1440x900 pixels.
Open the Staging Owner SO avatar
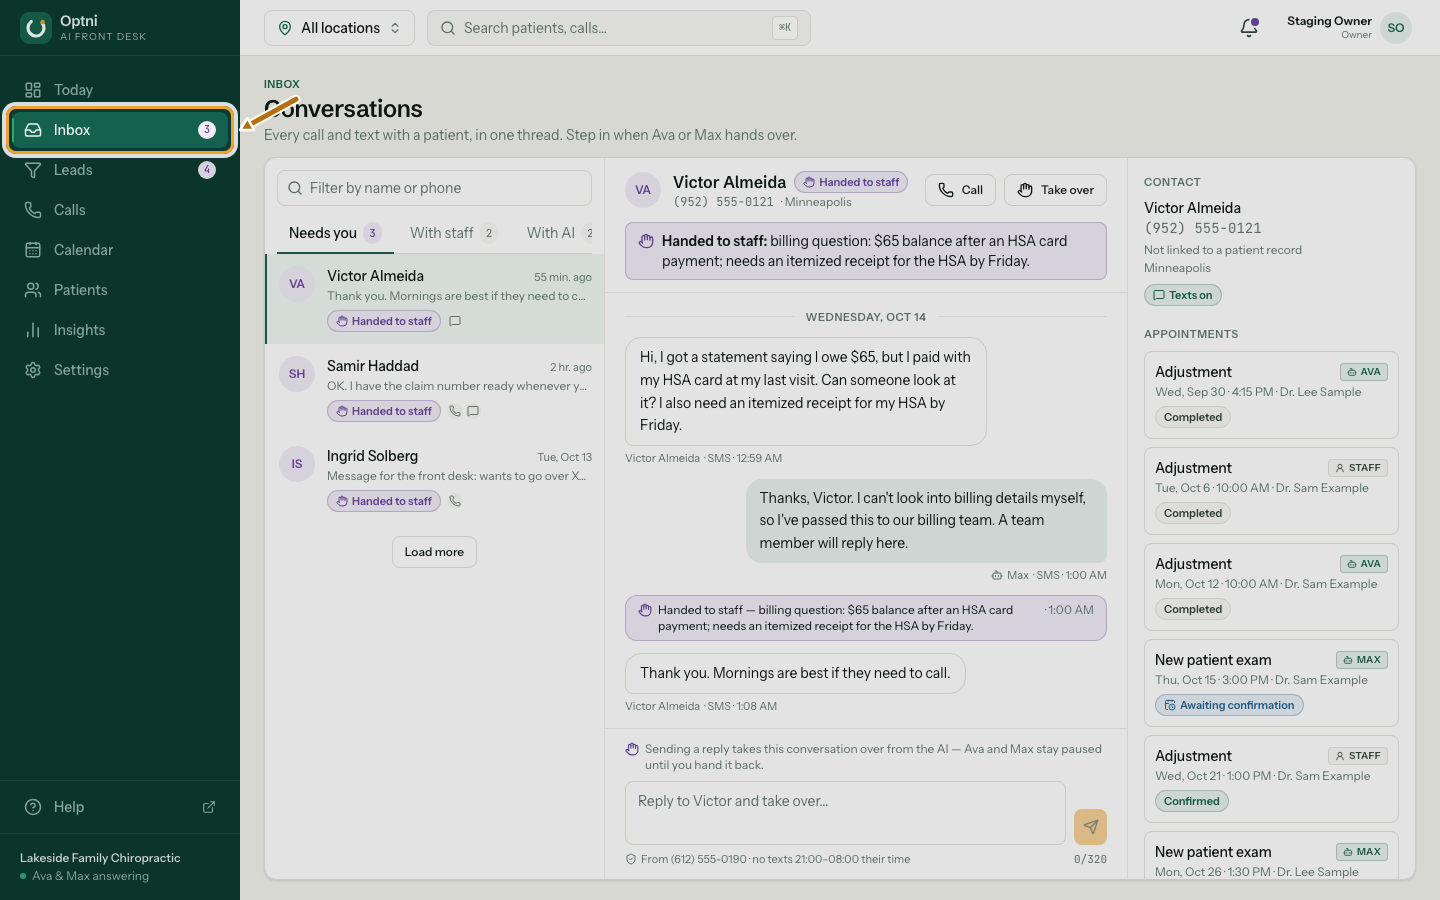tap(1396, 28)
